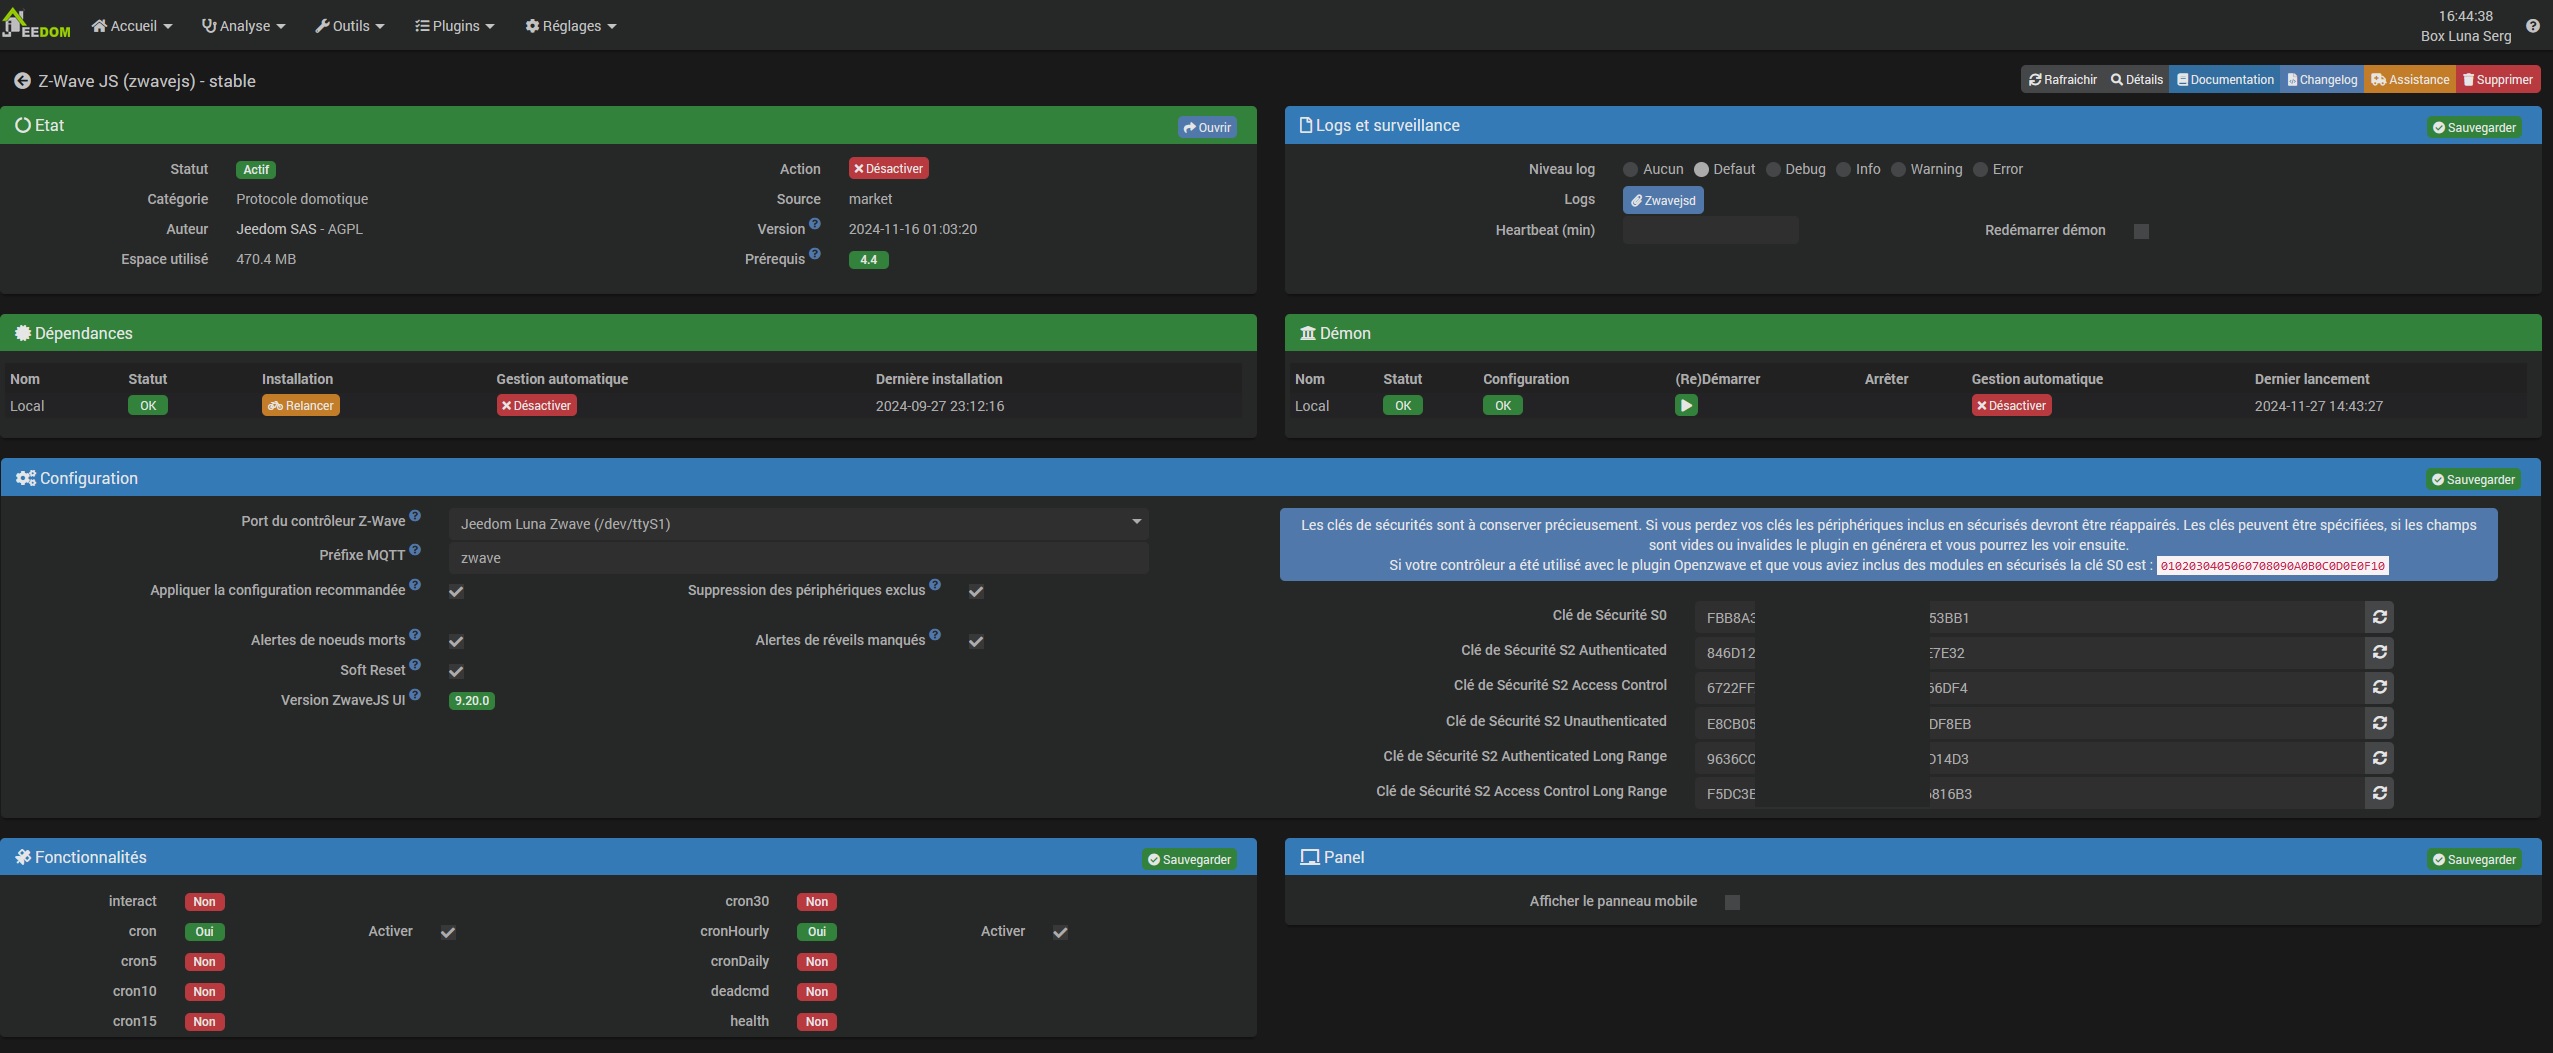Toggle Appliquer la configuration recommandée checkbox

pyautogui.click(x=456, y=591)
